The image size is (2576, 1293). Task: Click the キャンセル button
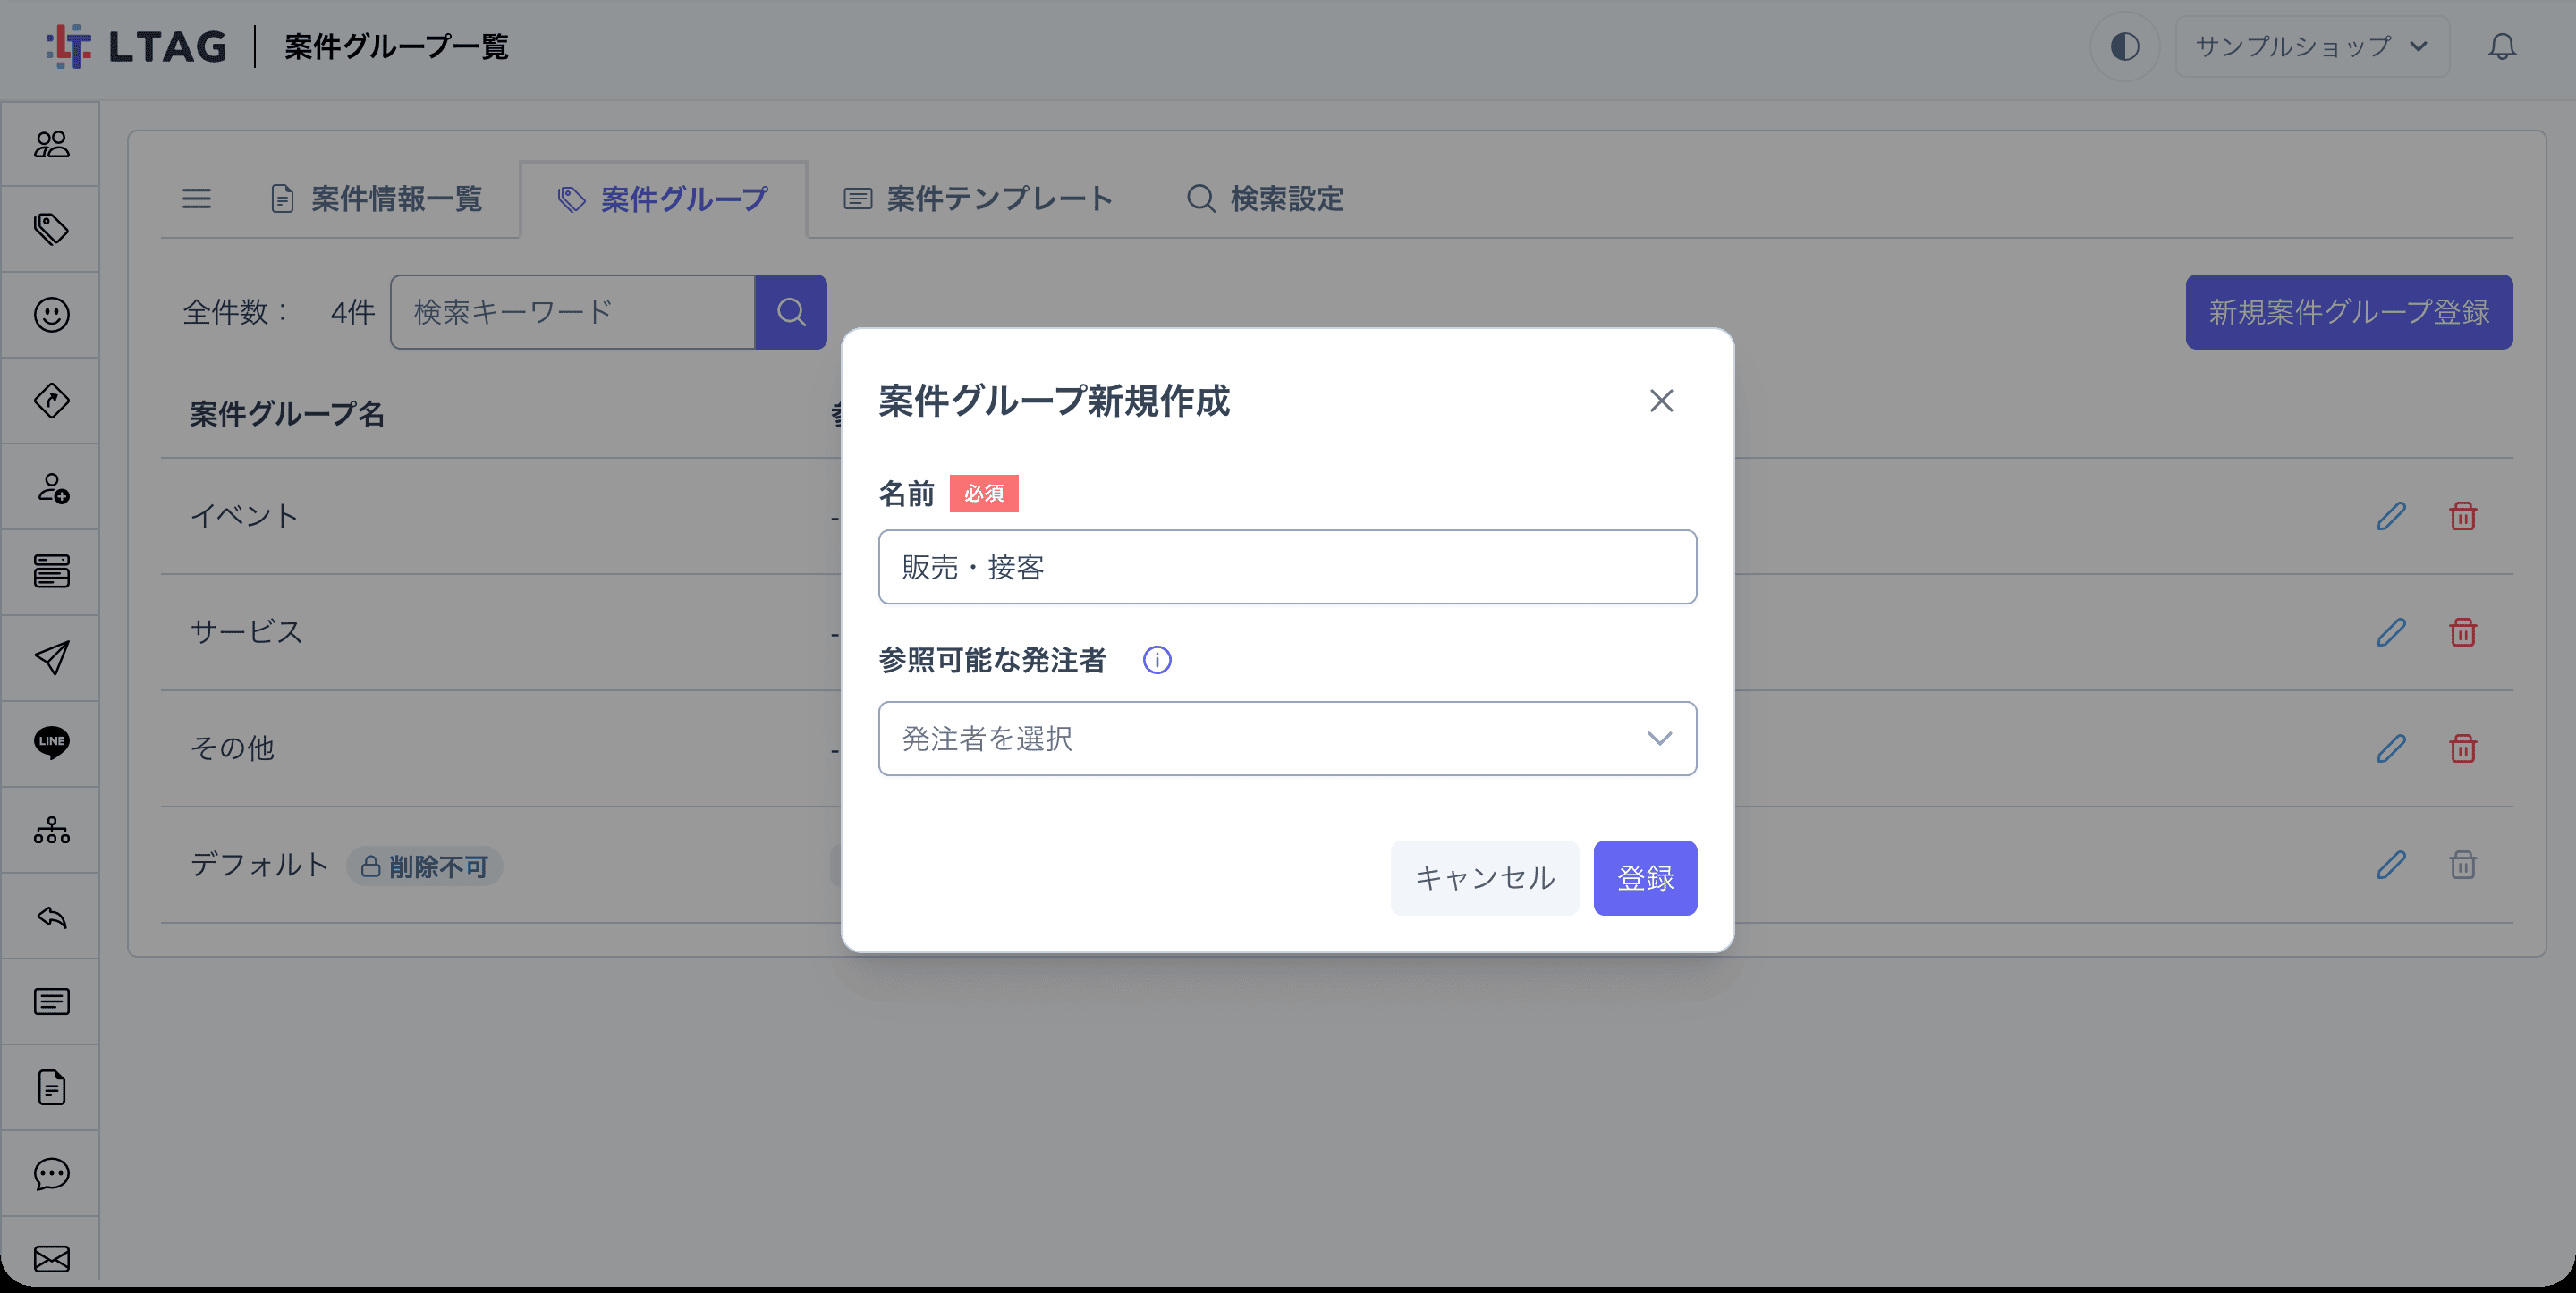point(1484,878)
